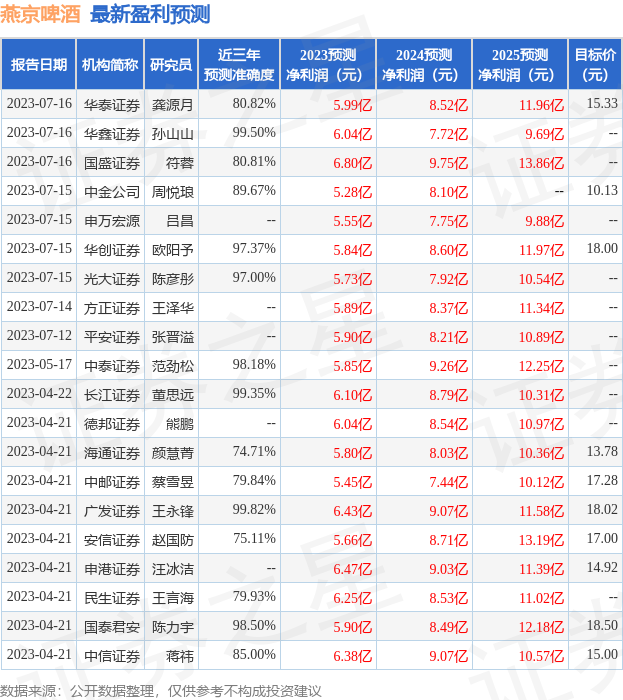Image resolution: width=623 pixels, height=700 pixels.
Task: Click the 数据来源 footer note
Action: (x=161, y=691)
